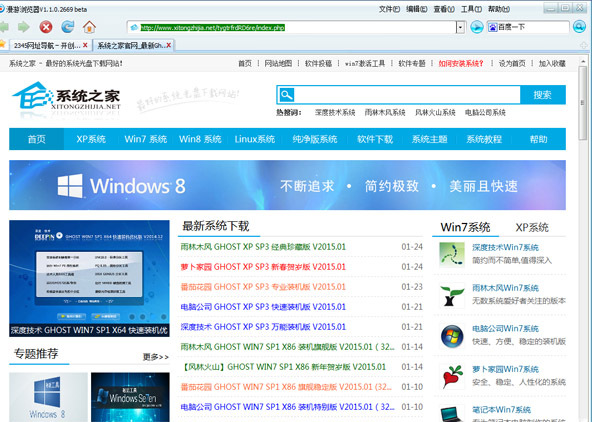The width and height of the screenshot is (592, 422).
Task: Click the DEEPIN GHOST WIN7 slideshow image
Action: click(x=89, y=278)
